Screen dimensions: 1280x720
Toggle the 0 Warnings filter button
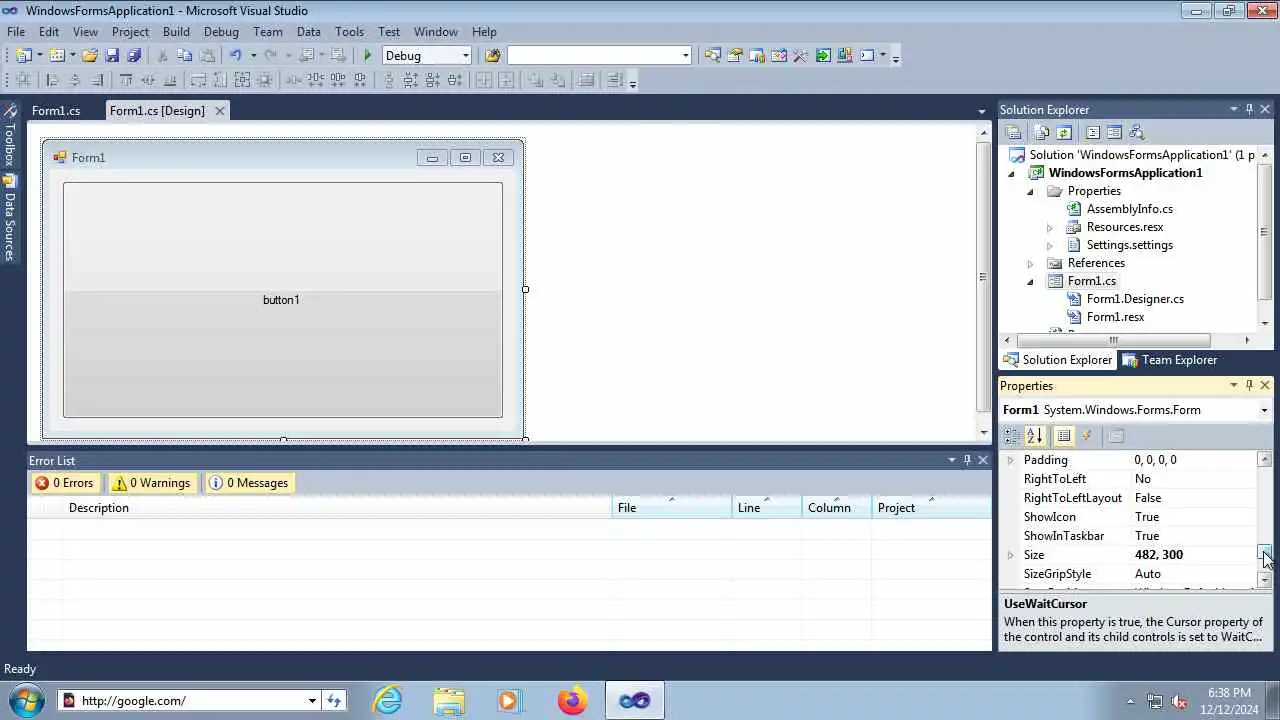pyautogui.click(x=152, y=483)
